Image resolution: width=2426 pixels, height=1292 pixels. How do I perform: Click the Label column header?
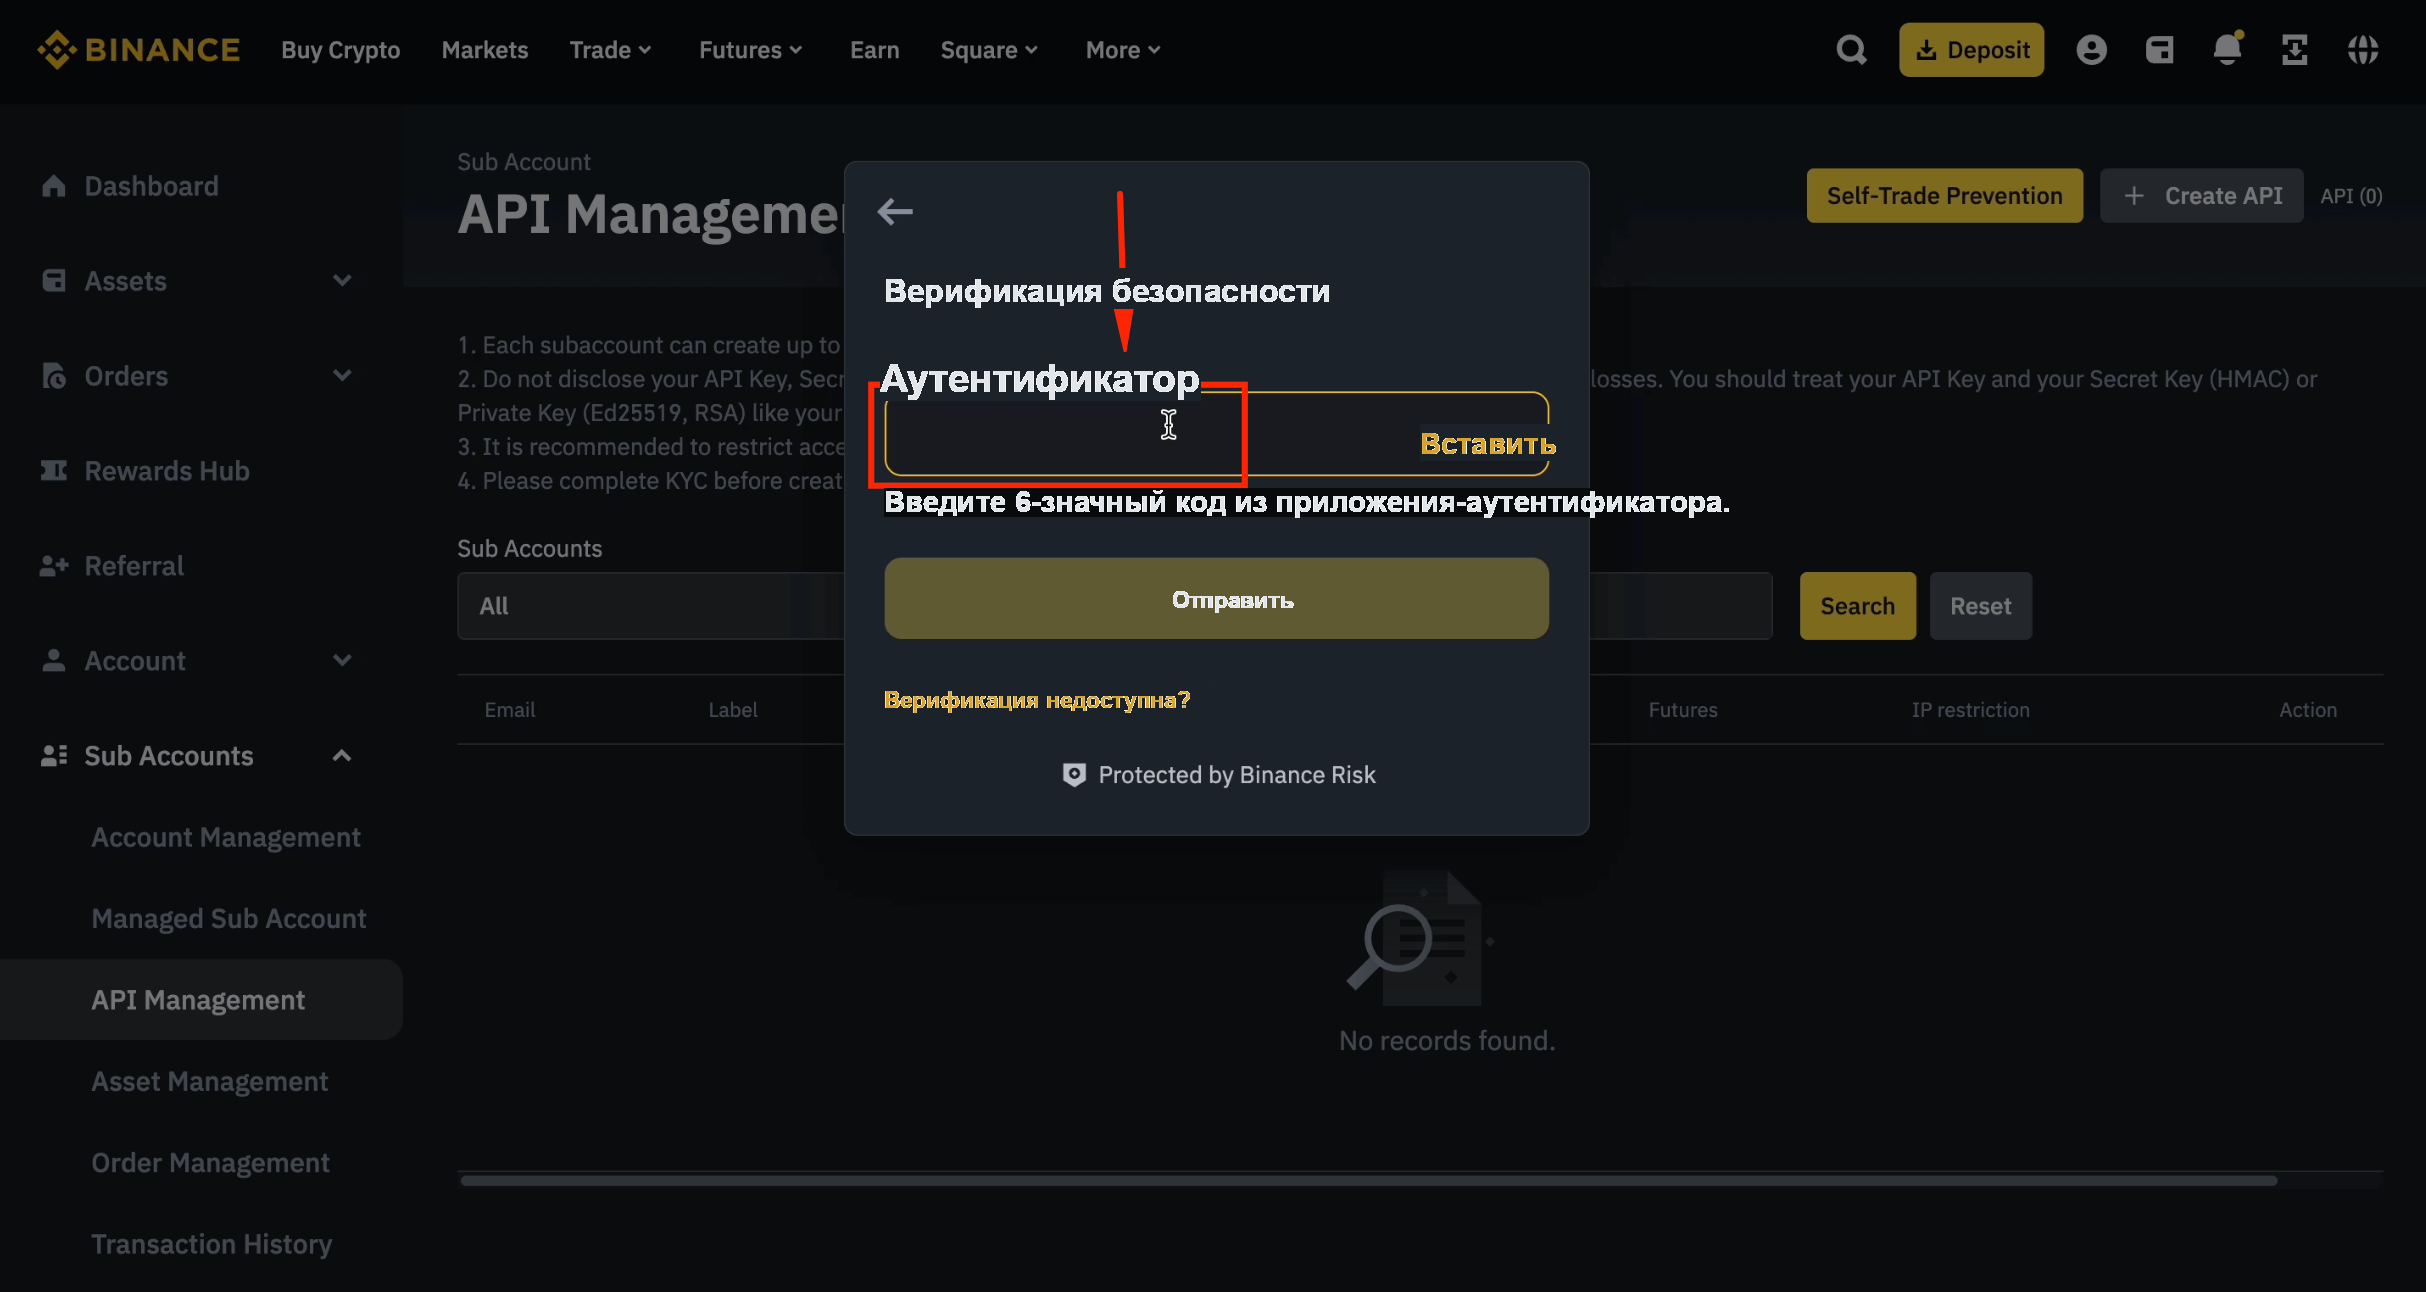pos(733,710)
